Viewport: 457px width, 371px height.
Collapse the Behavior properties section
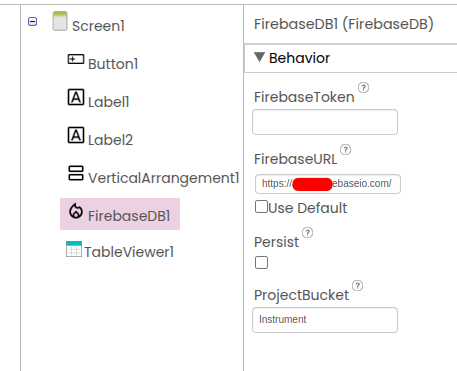point(259,57)
